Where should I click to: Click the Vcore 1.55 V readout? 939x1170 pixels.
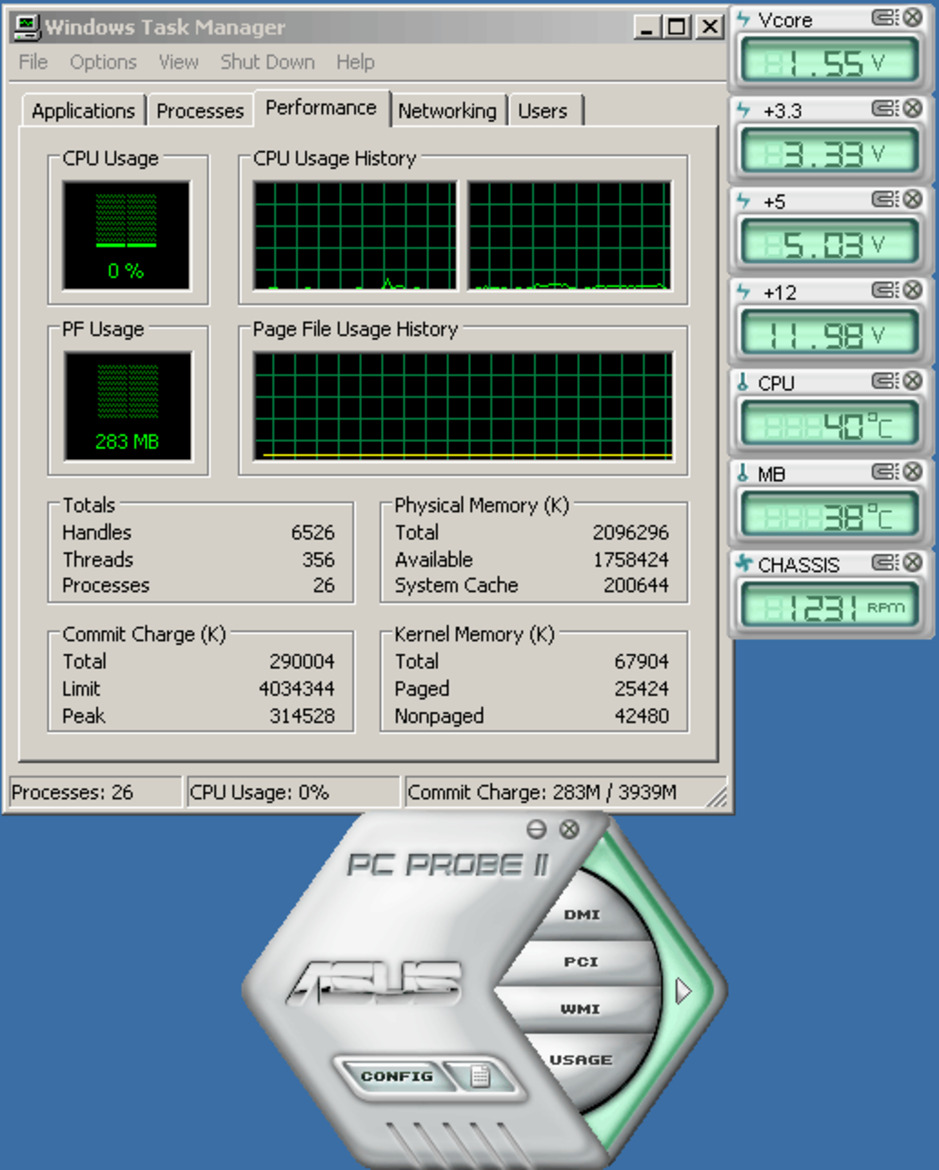[829, 61]
